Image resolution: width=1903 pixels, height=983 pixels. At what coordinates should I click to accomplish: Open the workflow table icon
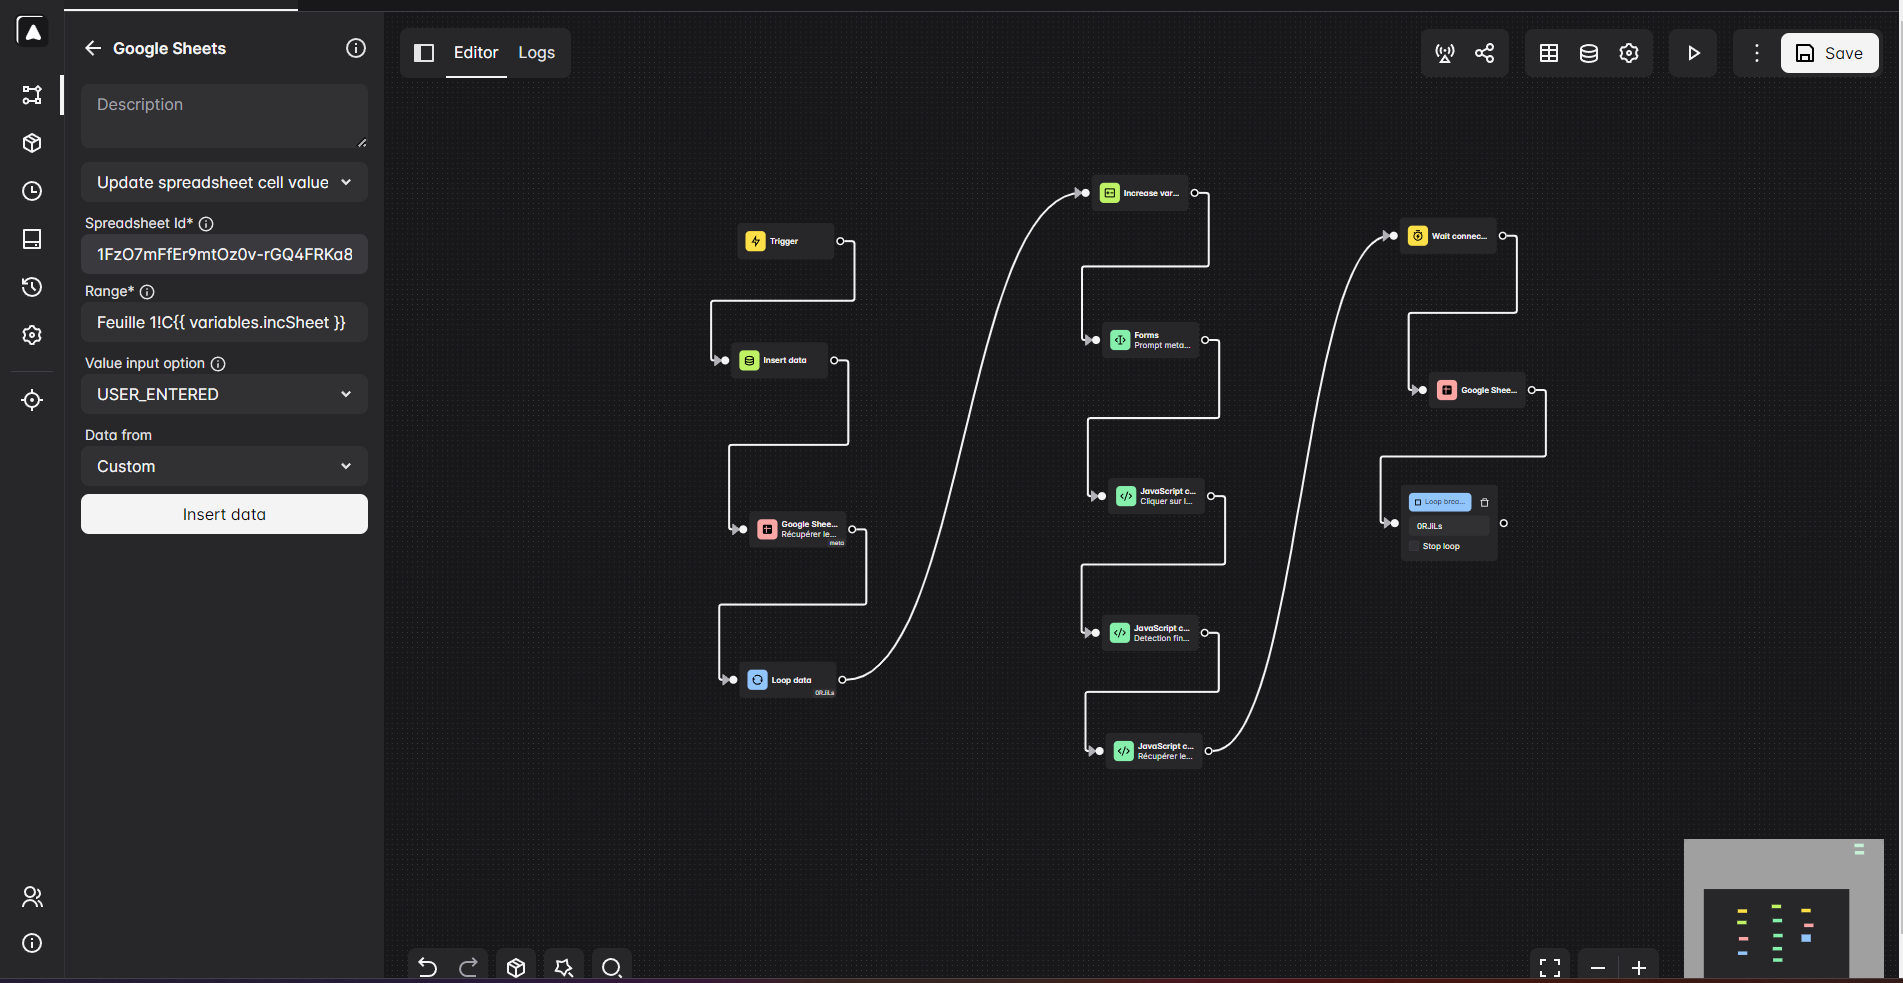pyautogui.click(x=1548, y=53)
